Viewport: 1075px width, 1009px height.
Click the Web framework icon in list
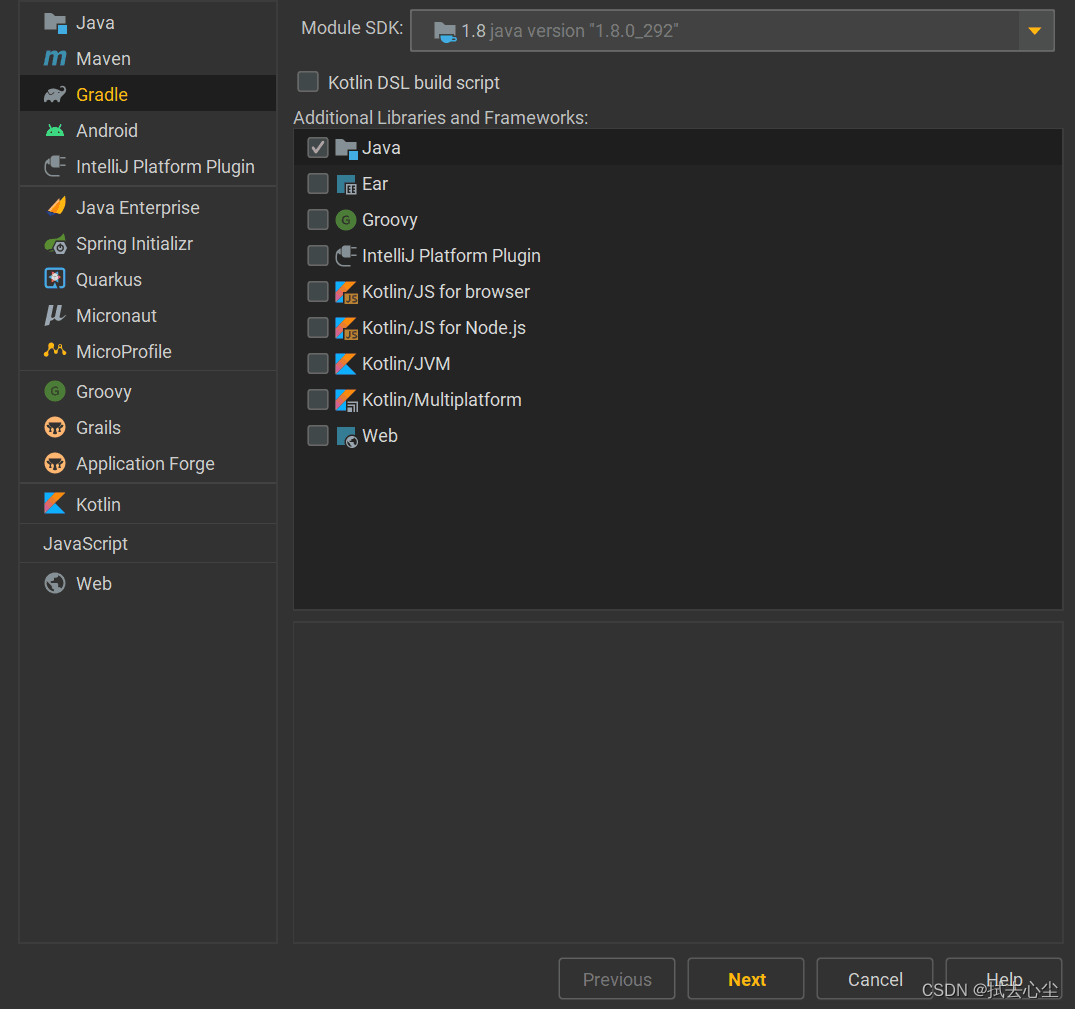(x=347, y=437)
